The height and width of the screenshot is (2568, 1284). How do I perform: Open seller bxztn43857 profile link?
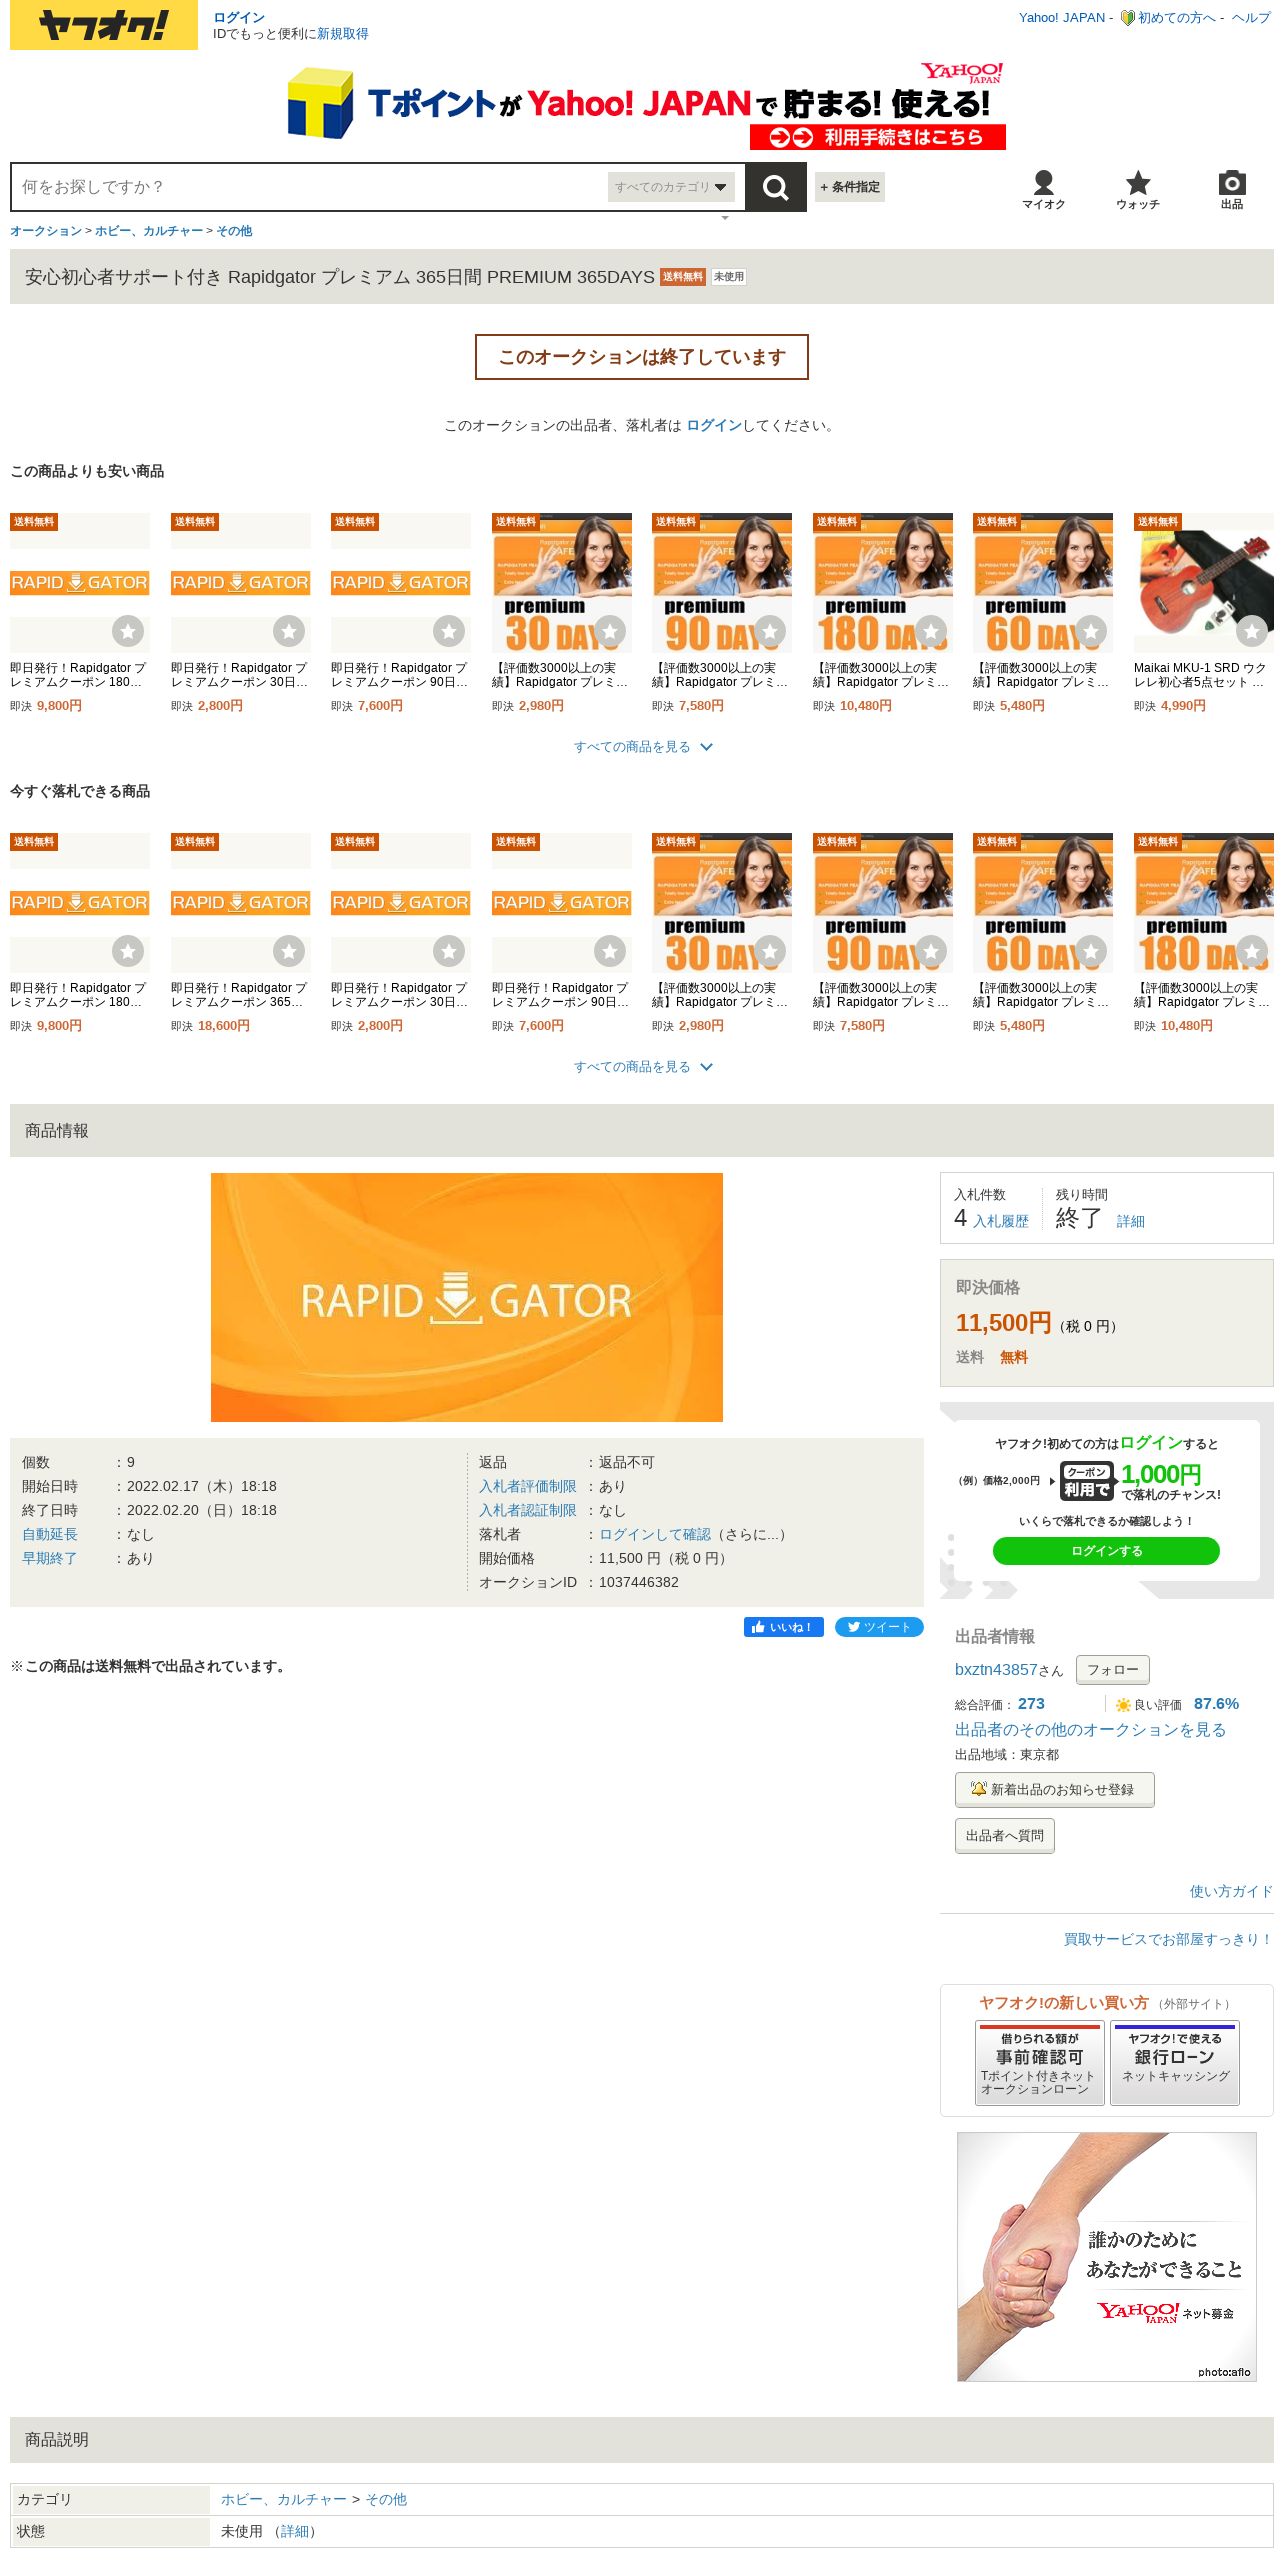tap(996, 1670)
